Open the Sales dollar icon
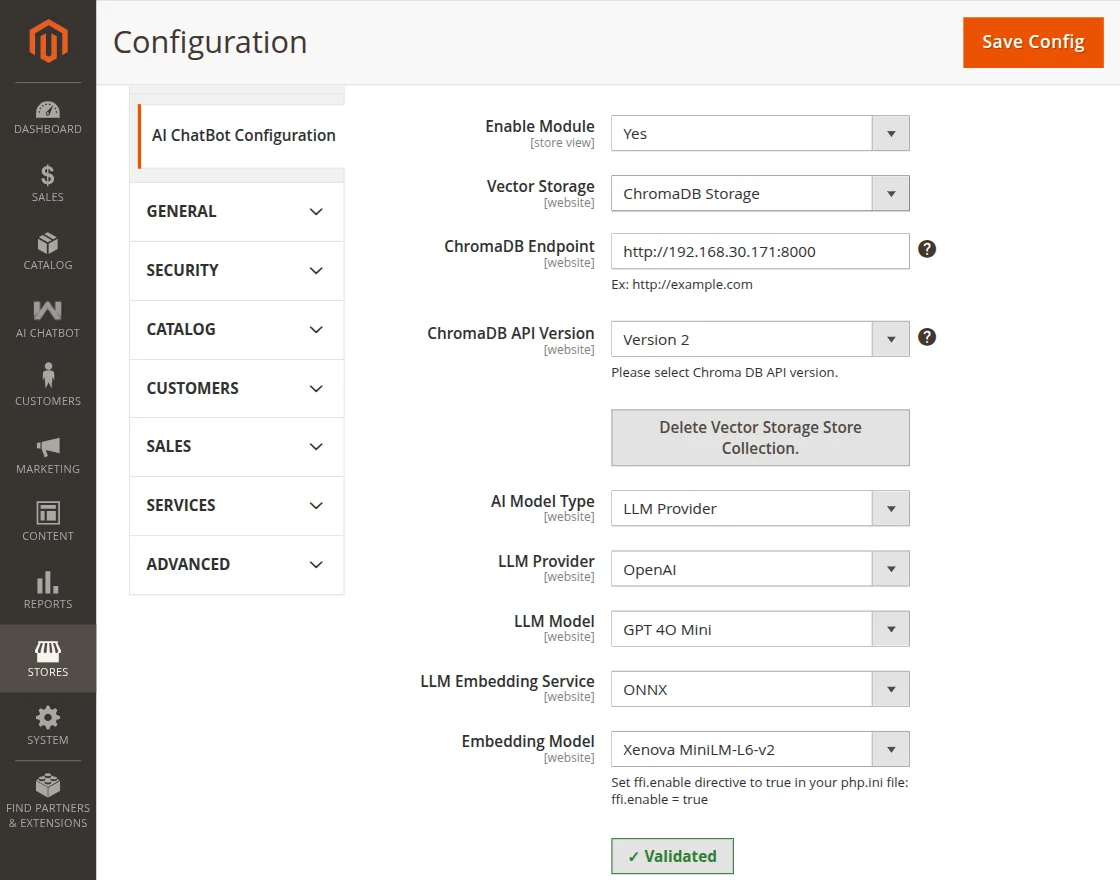 coord(48,177)
